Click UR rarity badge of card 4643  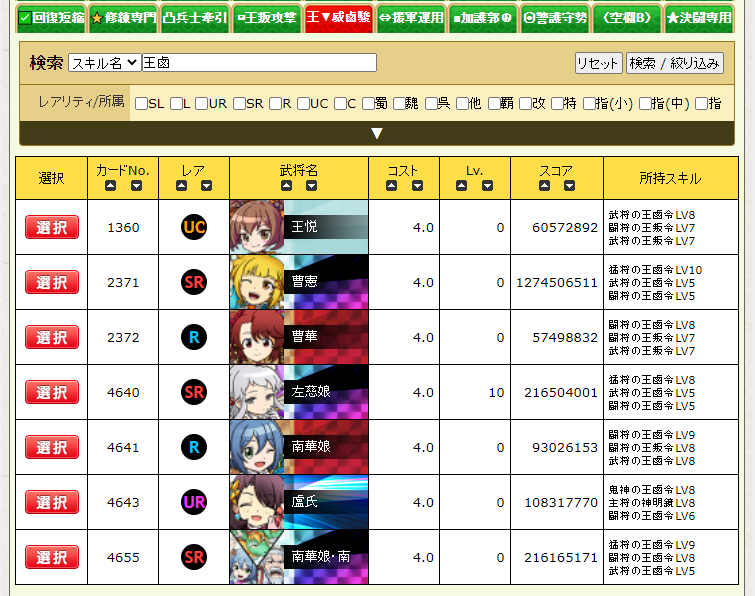click(x=194, y=502)
